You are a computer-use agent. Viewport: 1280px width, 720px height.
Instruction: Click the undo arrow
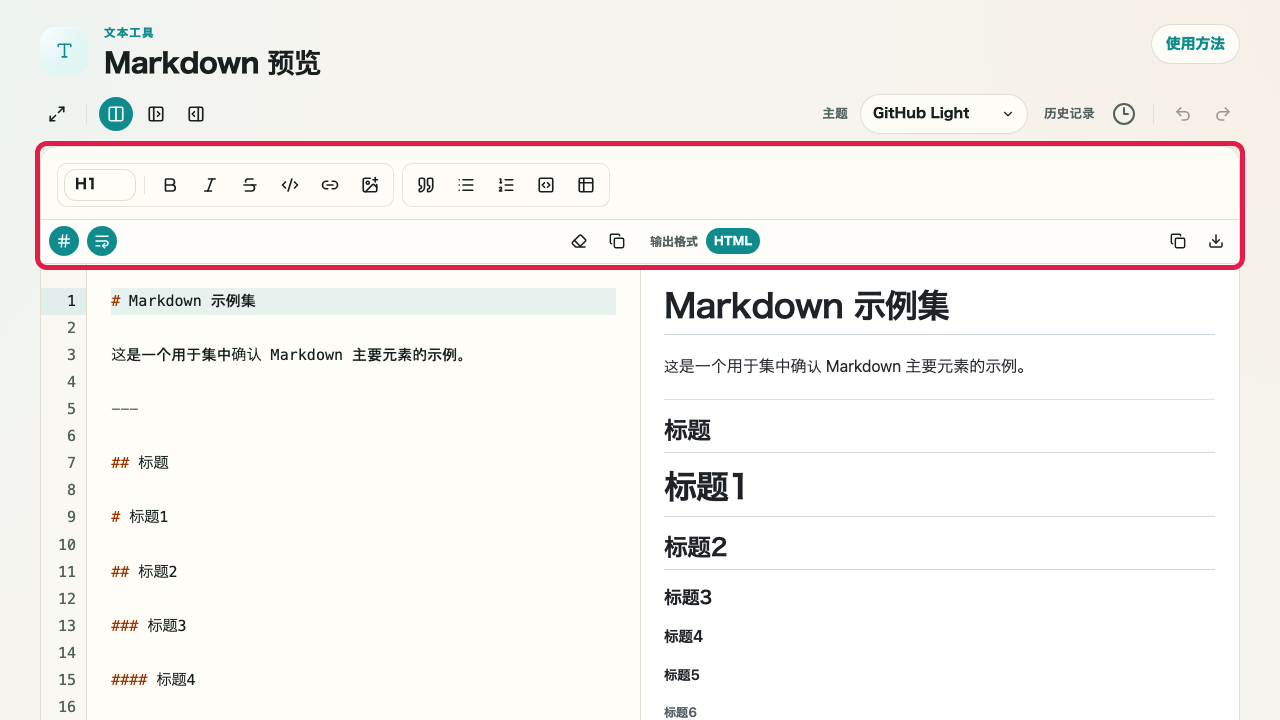tap(1183, 114)
